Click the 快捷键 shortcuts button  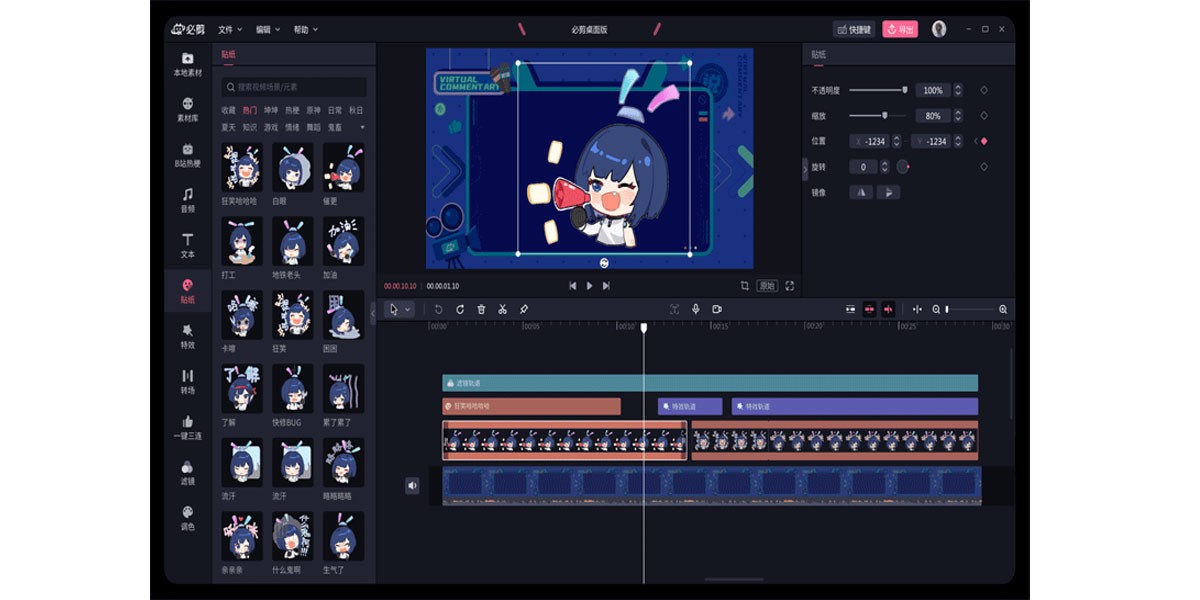coord(855,29)
